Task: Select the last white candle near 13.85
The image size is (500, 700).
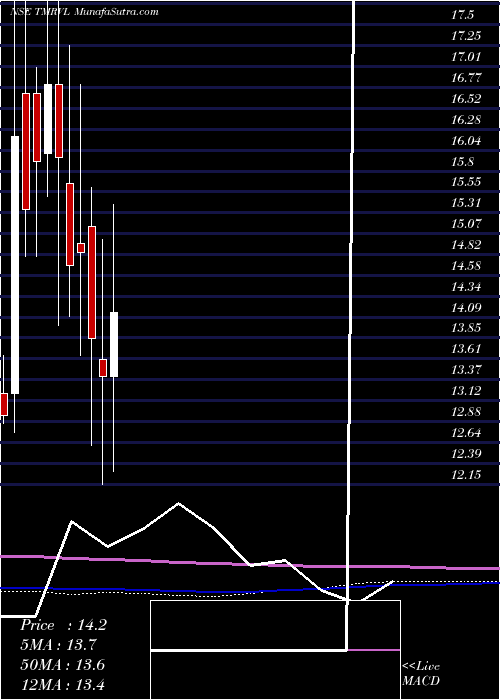Action: point(114,345)
